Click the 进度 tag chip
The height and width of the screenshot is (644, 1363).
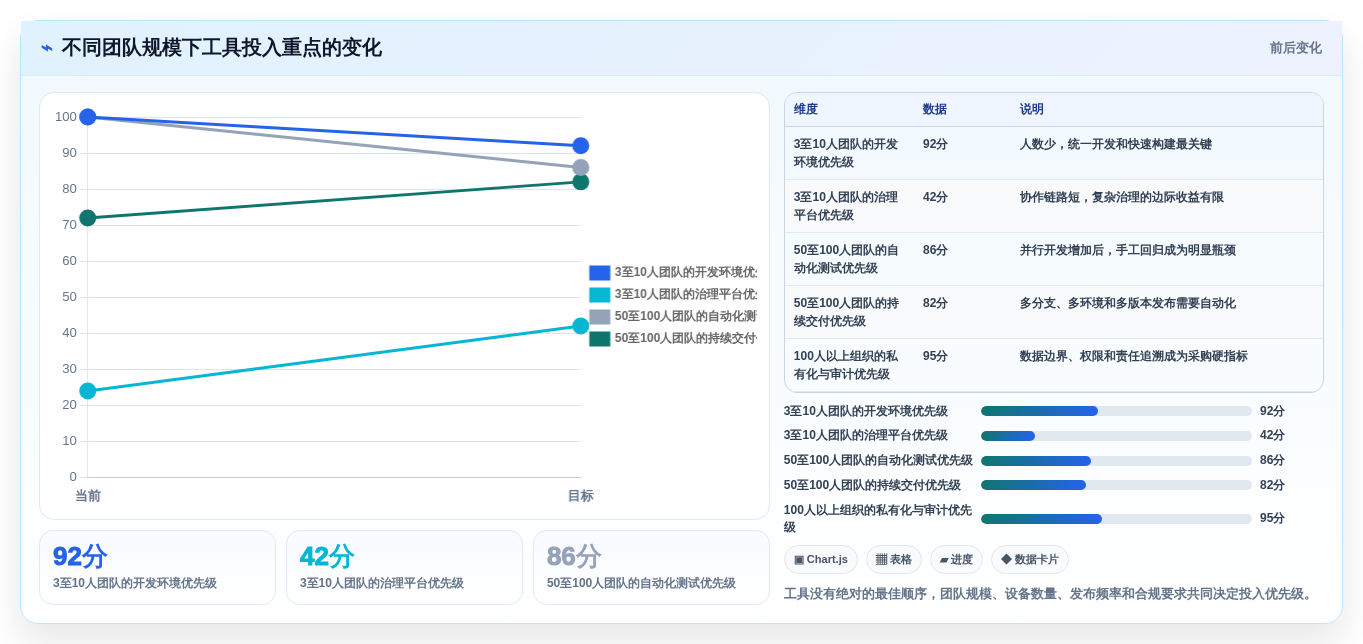(956, 560)
